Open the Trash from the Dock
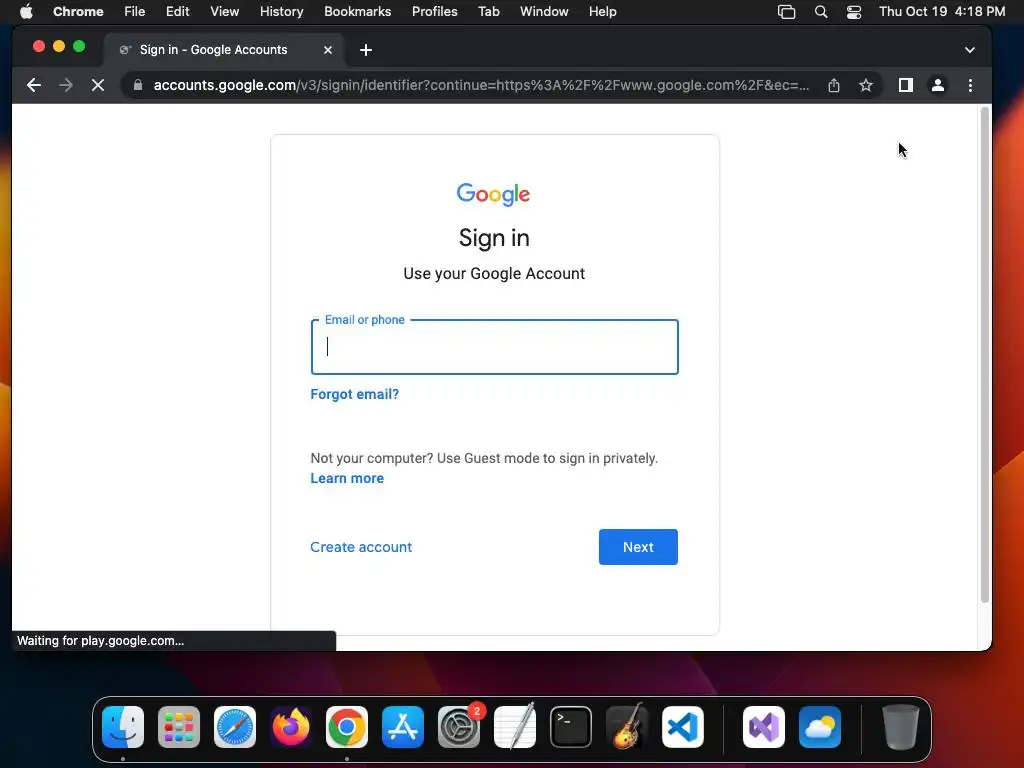This screenshot has width=1024, height=768. tap(901, 727)
